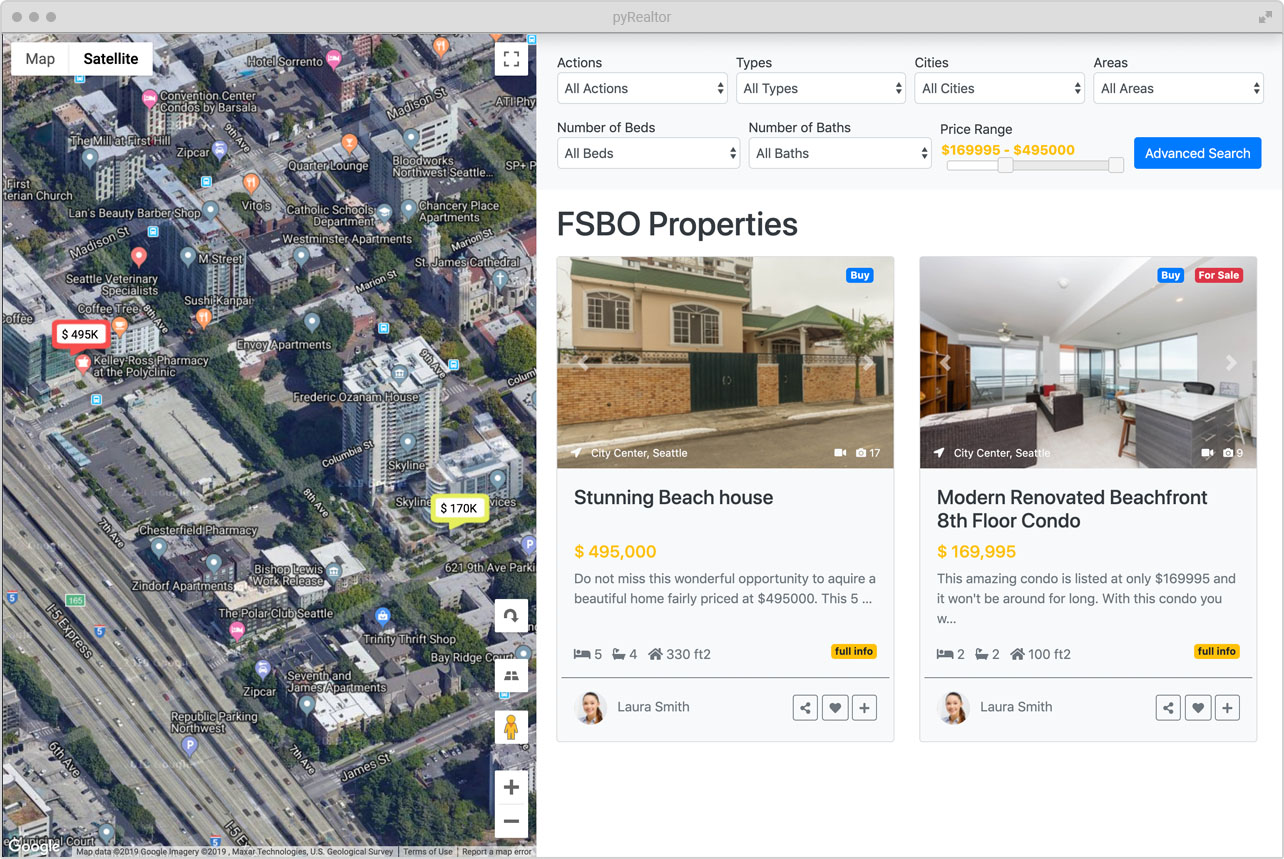Open the Beachfront Condo interior photo
Image resolution: width=1284 pixels, height=859 pixels.
click(x=1088, y=363)
